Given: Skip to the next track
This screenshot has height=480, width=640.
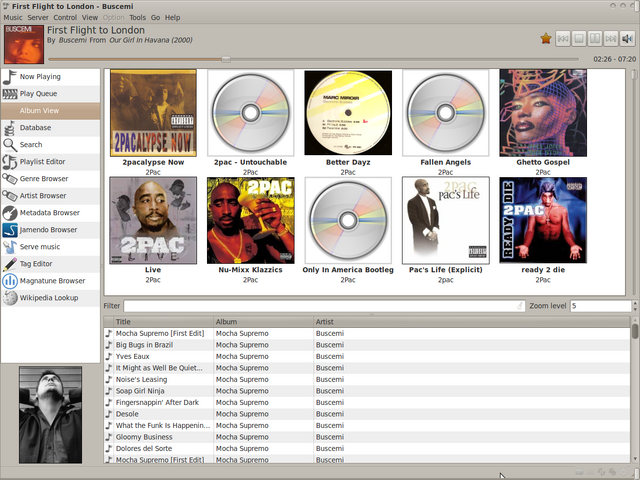Looking at the screenshot, I should click(x=611, y=39).
